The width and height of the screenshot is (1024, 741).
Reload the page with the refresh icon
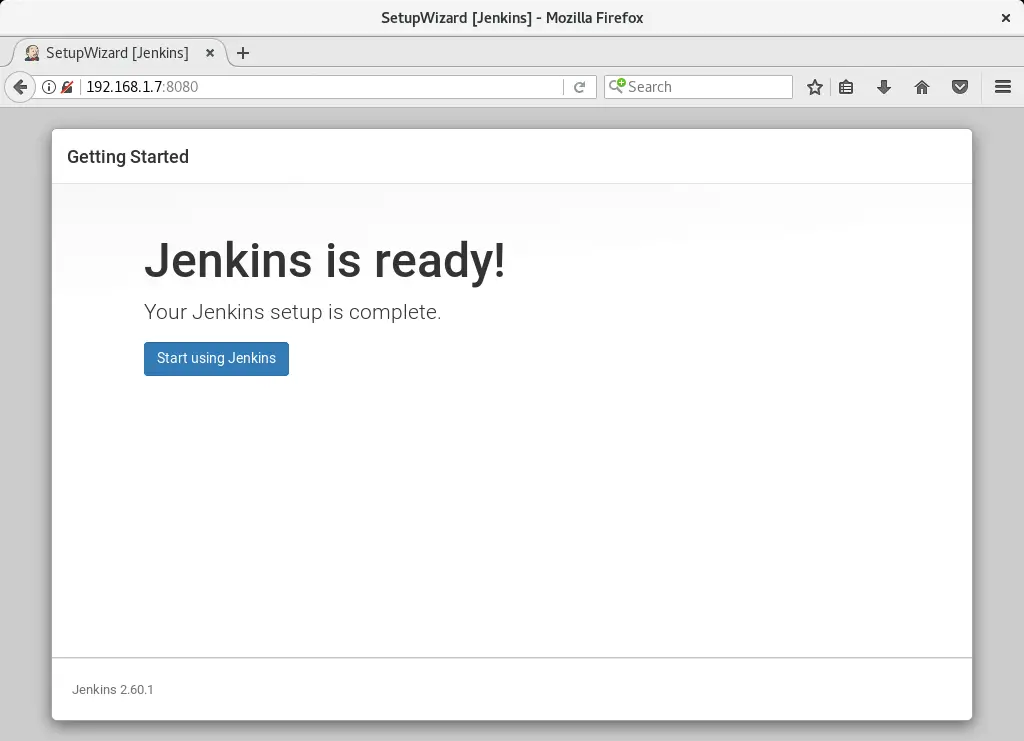(x=579, y=87)
